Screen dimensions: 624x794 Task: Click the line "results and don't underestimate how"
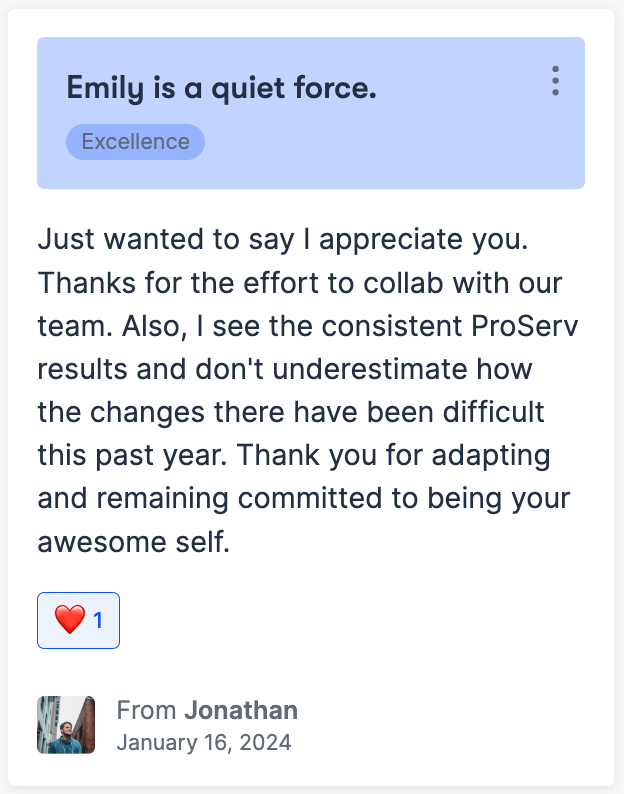pos(285,369)
